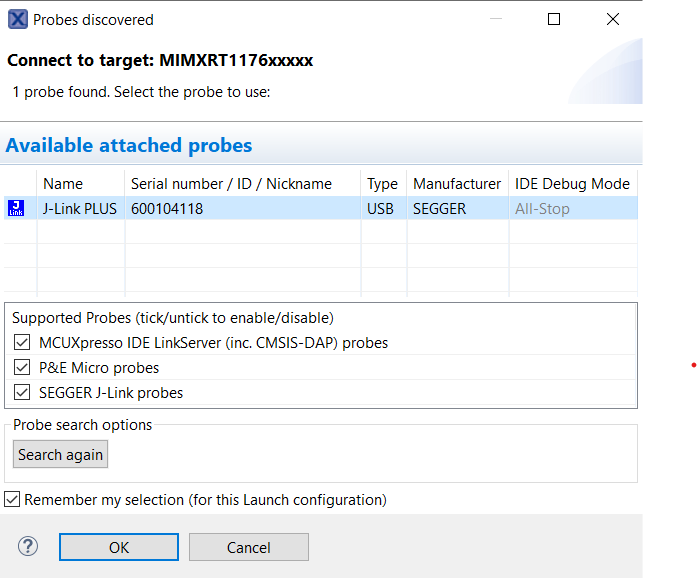Click serial number 600104118 cell

coord(167,209)
